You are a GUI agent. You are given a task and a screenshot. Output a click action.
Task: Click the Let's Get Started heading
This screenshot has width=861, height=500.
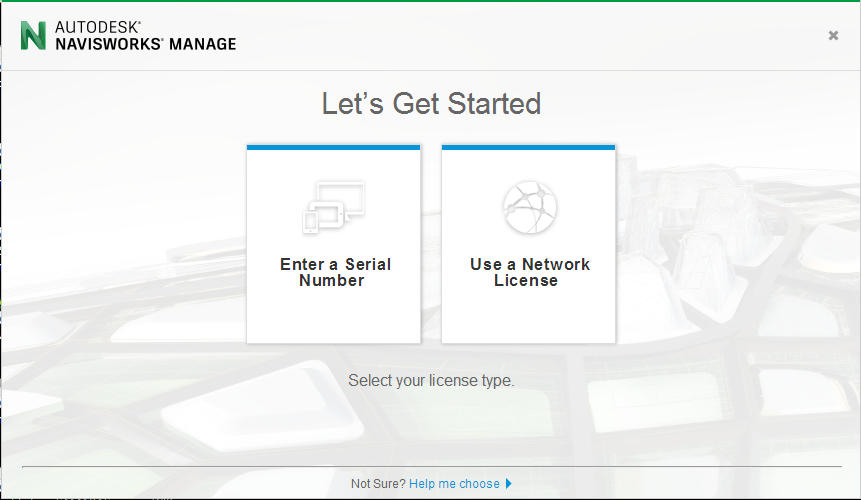pos(431,103)
